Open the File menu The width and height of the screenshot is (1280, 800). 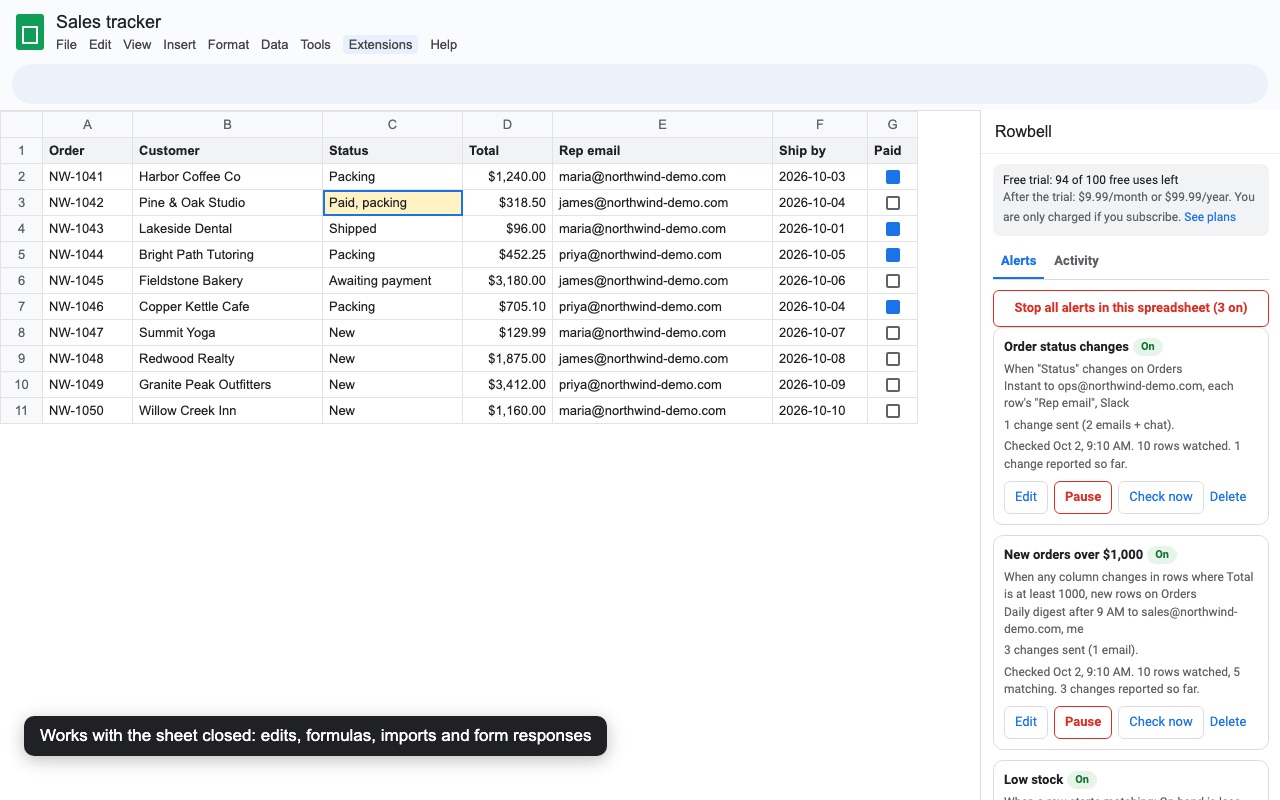pos(66,45)
